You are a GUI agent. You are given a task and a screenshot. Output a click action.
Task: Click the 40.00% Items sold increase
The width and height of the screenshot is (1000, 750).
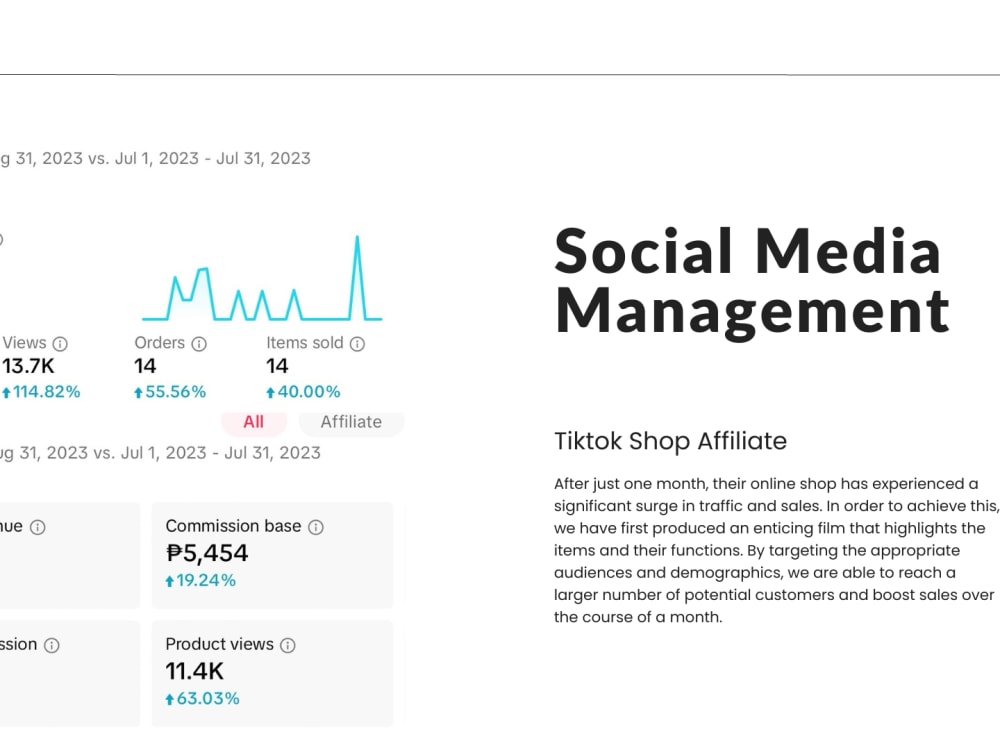pyautogui.click(x=303, y=392)
